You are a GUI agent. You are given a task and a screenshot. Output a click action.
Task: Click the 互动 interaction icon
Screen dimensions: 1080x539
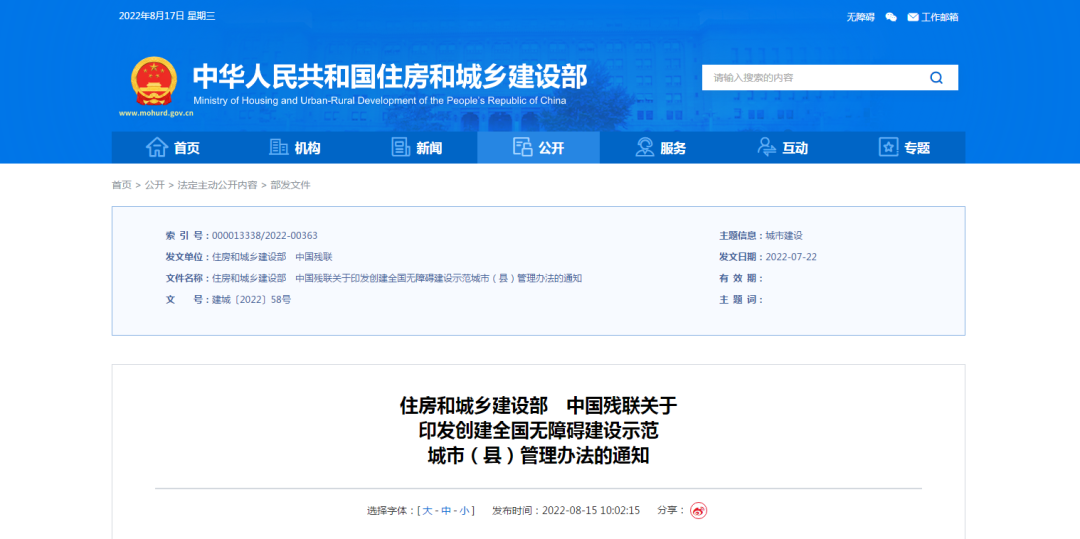767,148
